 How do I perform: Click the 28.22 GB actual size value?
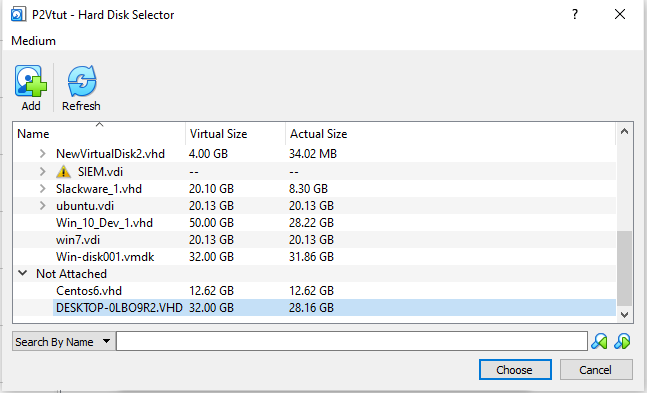pos(311,223)
